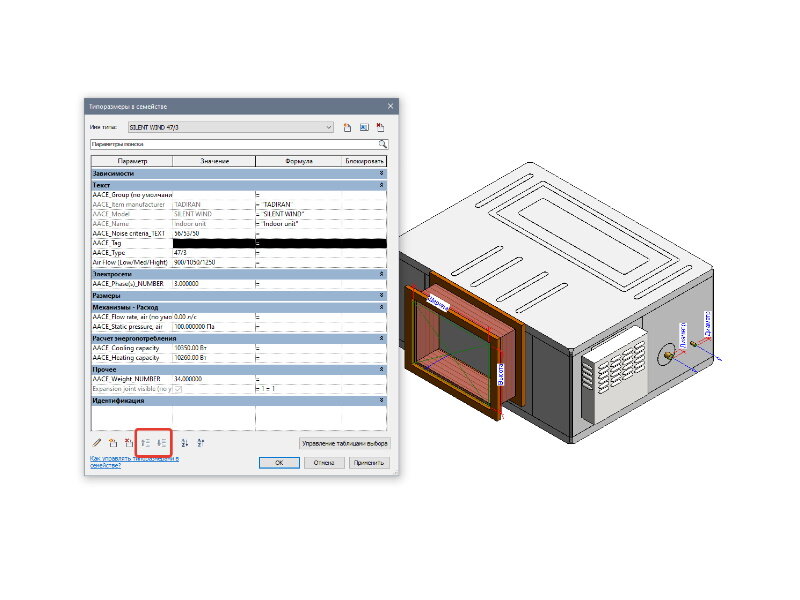Viewport: 800px width, 600px height.
Task: Click the flow rate value 0.00 л/с
Action: [x=214, y=317]
